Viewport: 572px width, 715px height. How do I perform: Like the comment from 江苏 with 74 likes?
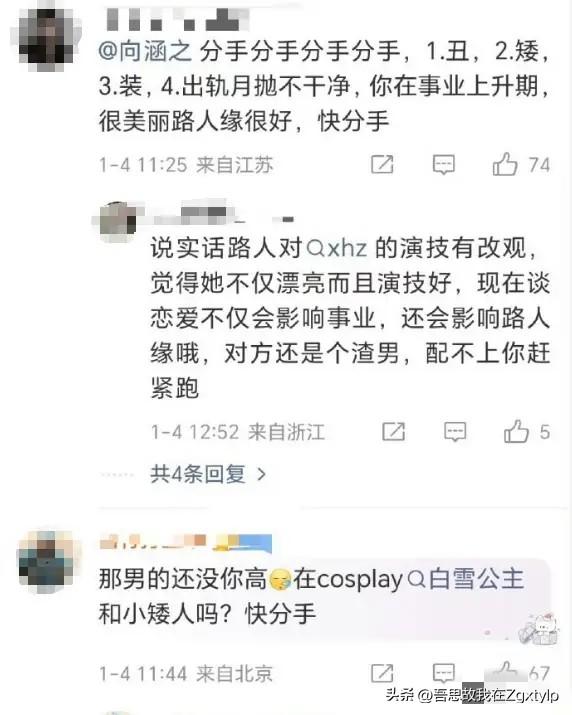[505, 164]
